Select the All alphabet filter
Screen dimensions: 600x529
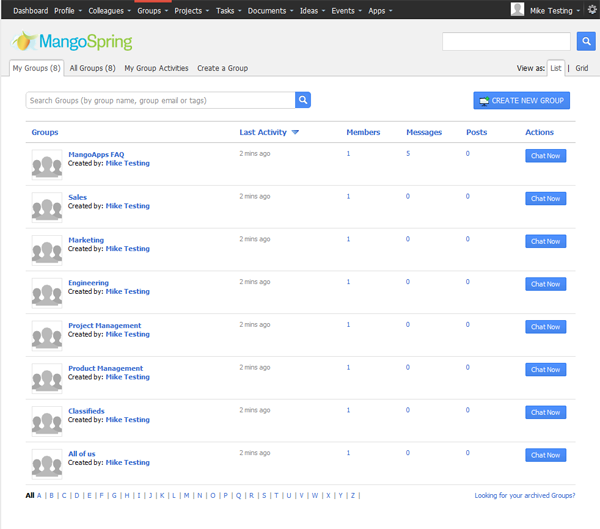tap(30, 495)
